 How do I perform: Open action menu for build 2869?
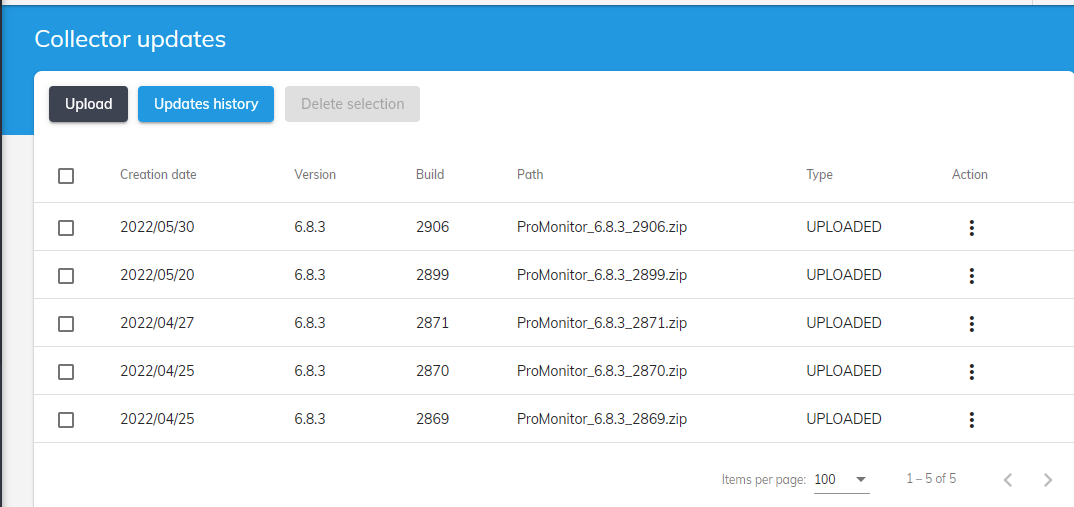(971, 420)
